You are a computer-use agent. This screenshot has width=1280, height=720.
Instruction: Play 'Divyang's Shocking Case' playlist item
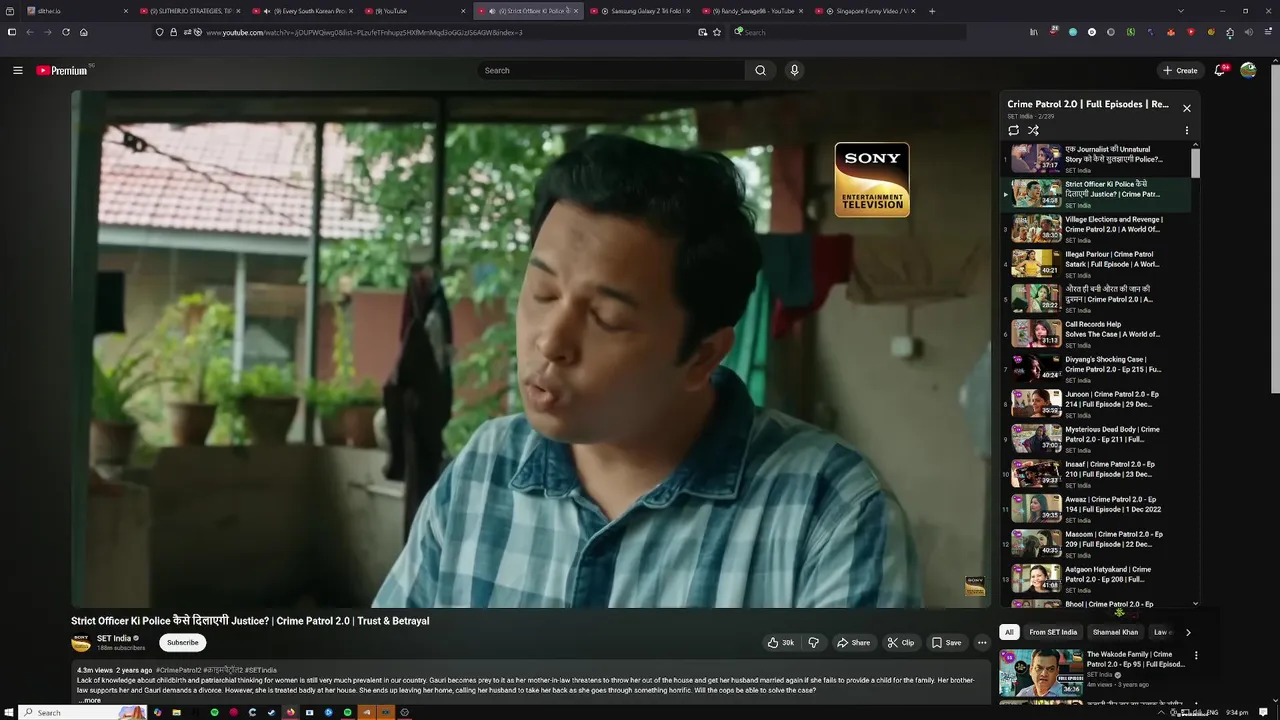coord(1098,369)
